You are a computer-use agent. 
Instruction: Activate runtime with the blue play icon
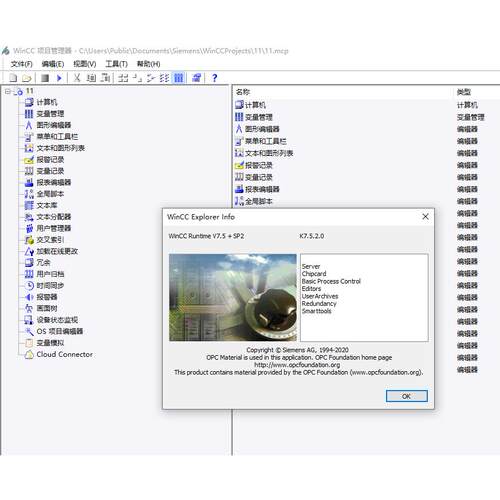point(59,78)
